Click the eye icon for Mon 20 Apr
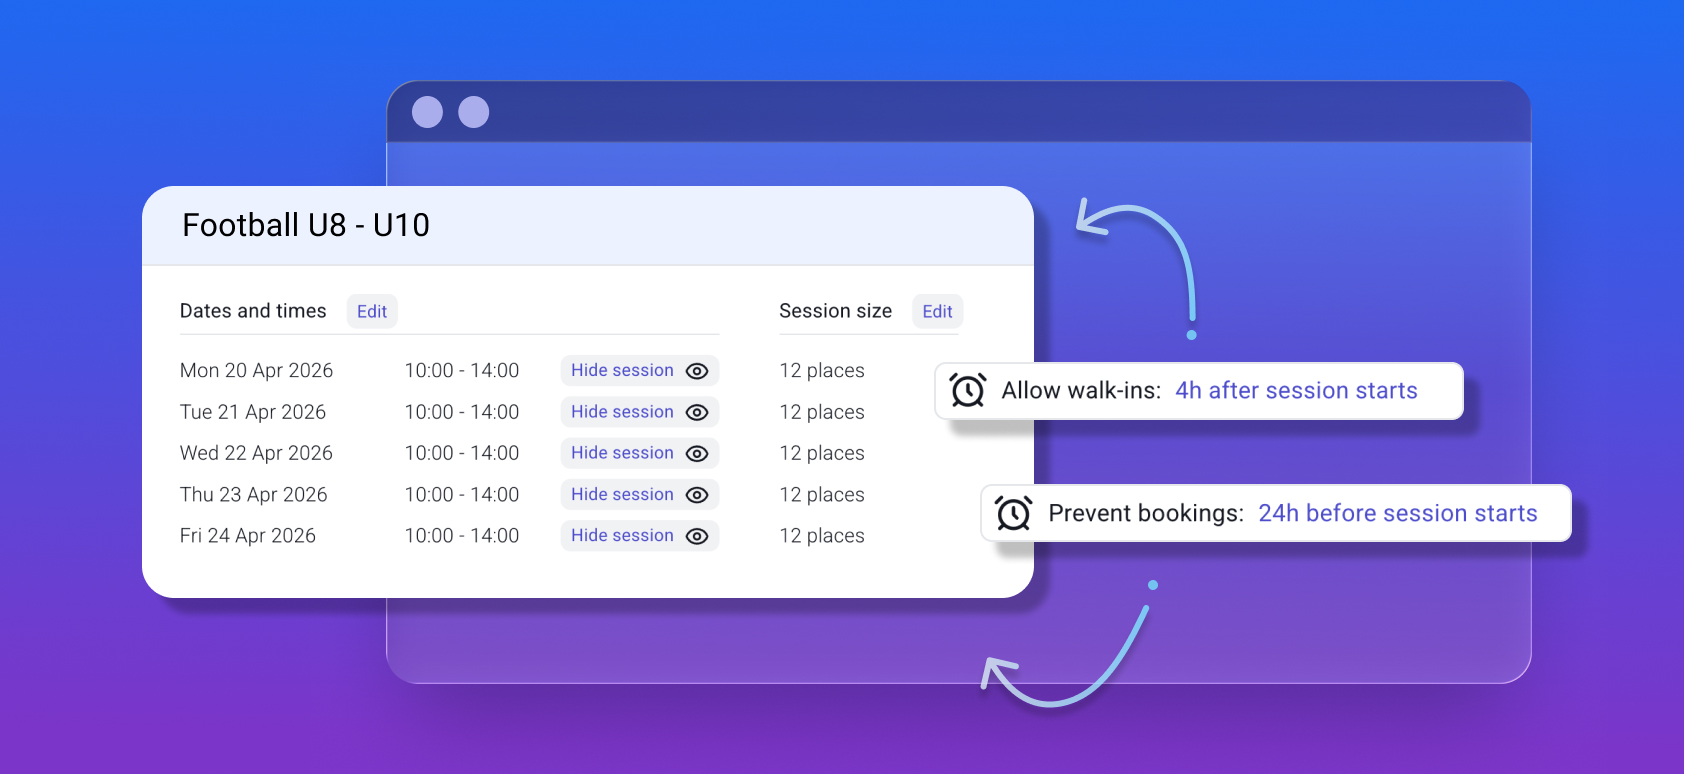Viewport: 1684px width, 774px height. click(697, 371)
